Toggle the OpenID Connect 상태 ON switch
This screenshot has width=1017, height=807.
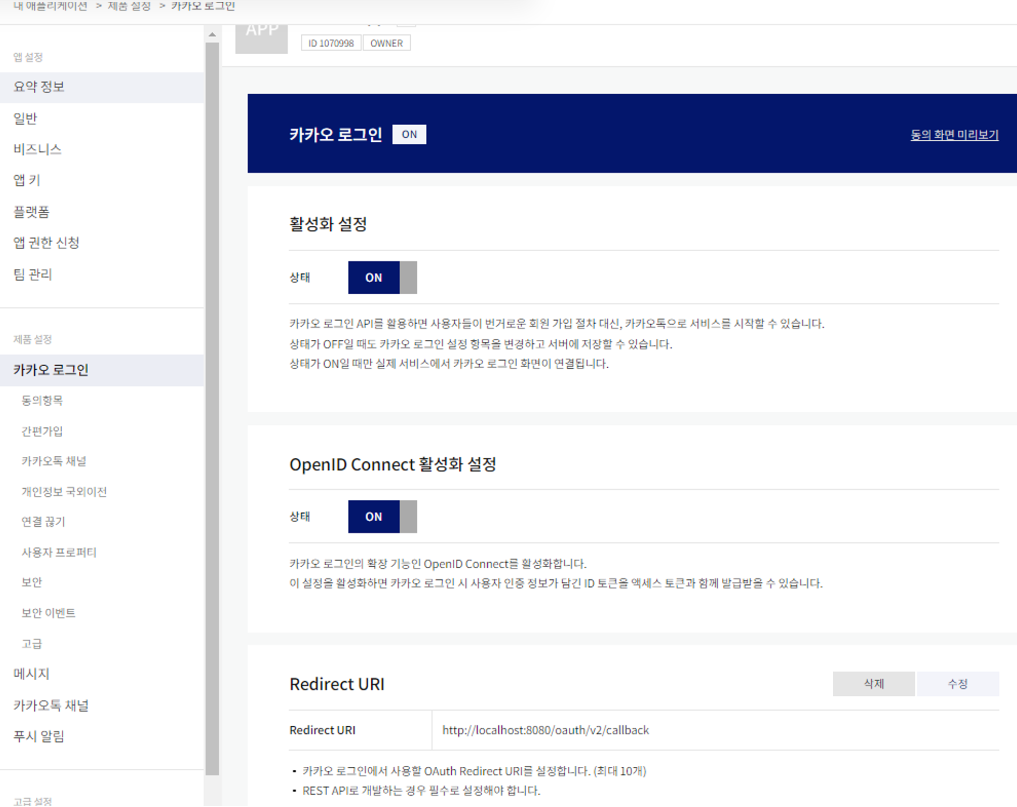[x=382, y=516]
